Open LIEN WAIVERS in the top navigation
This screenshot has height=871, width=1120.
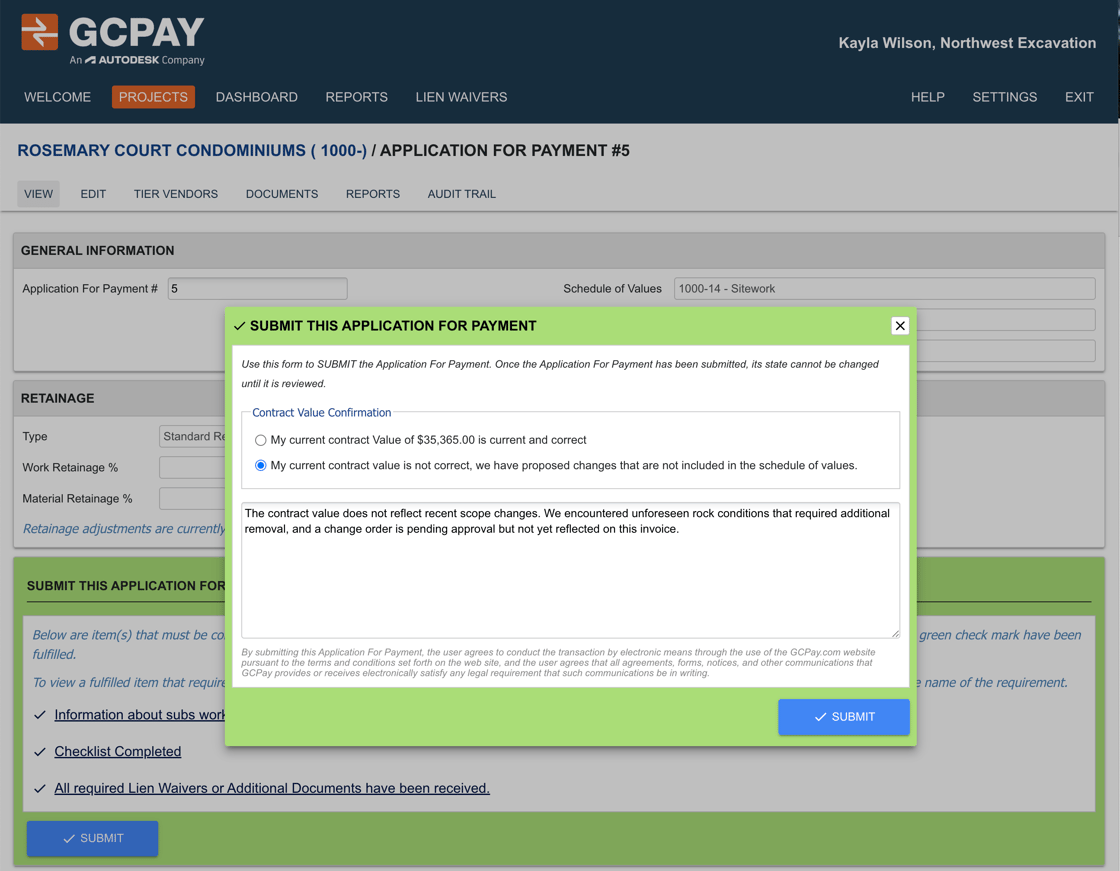pos(461,97)
